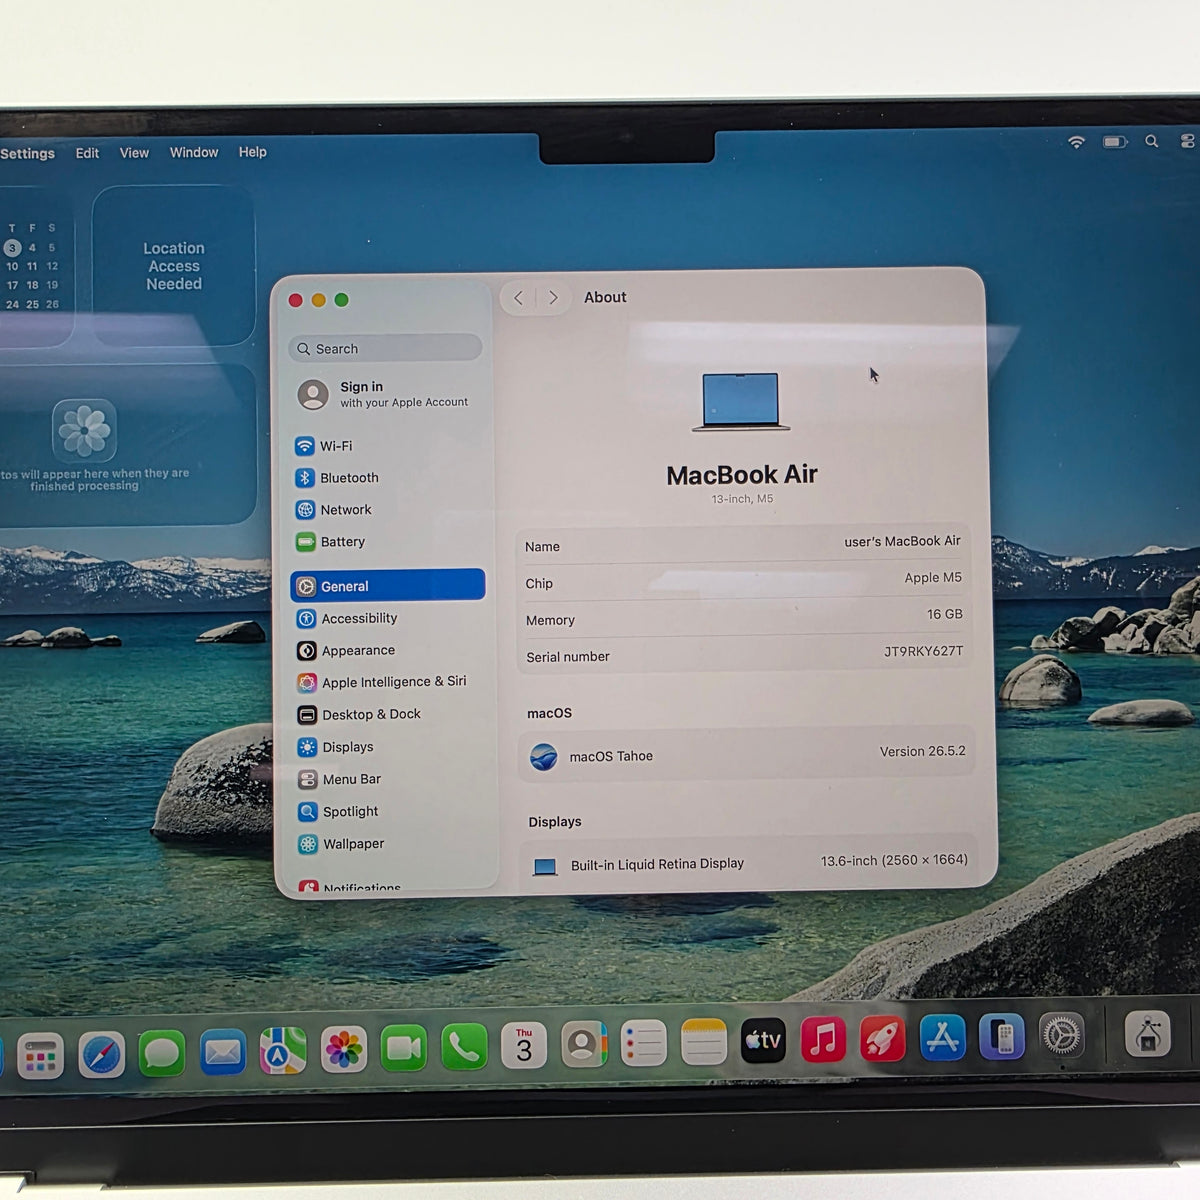Open Photos from the Dock
The image size is (1200, 1200).
coord(343,1050)
